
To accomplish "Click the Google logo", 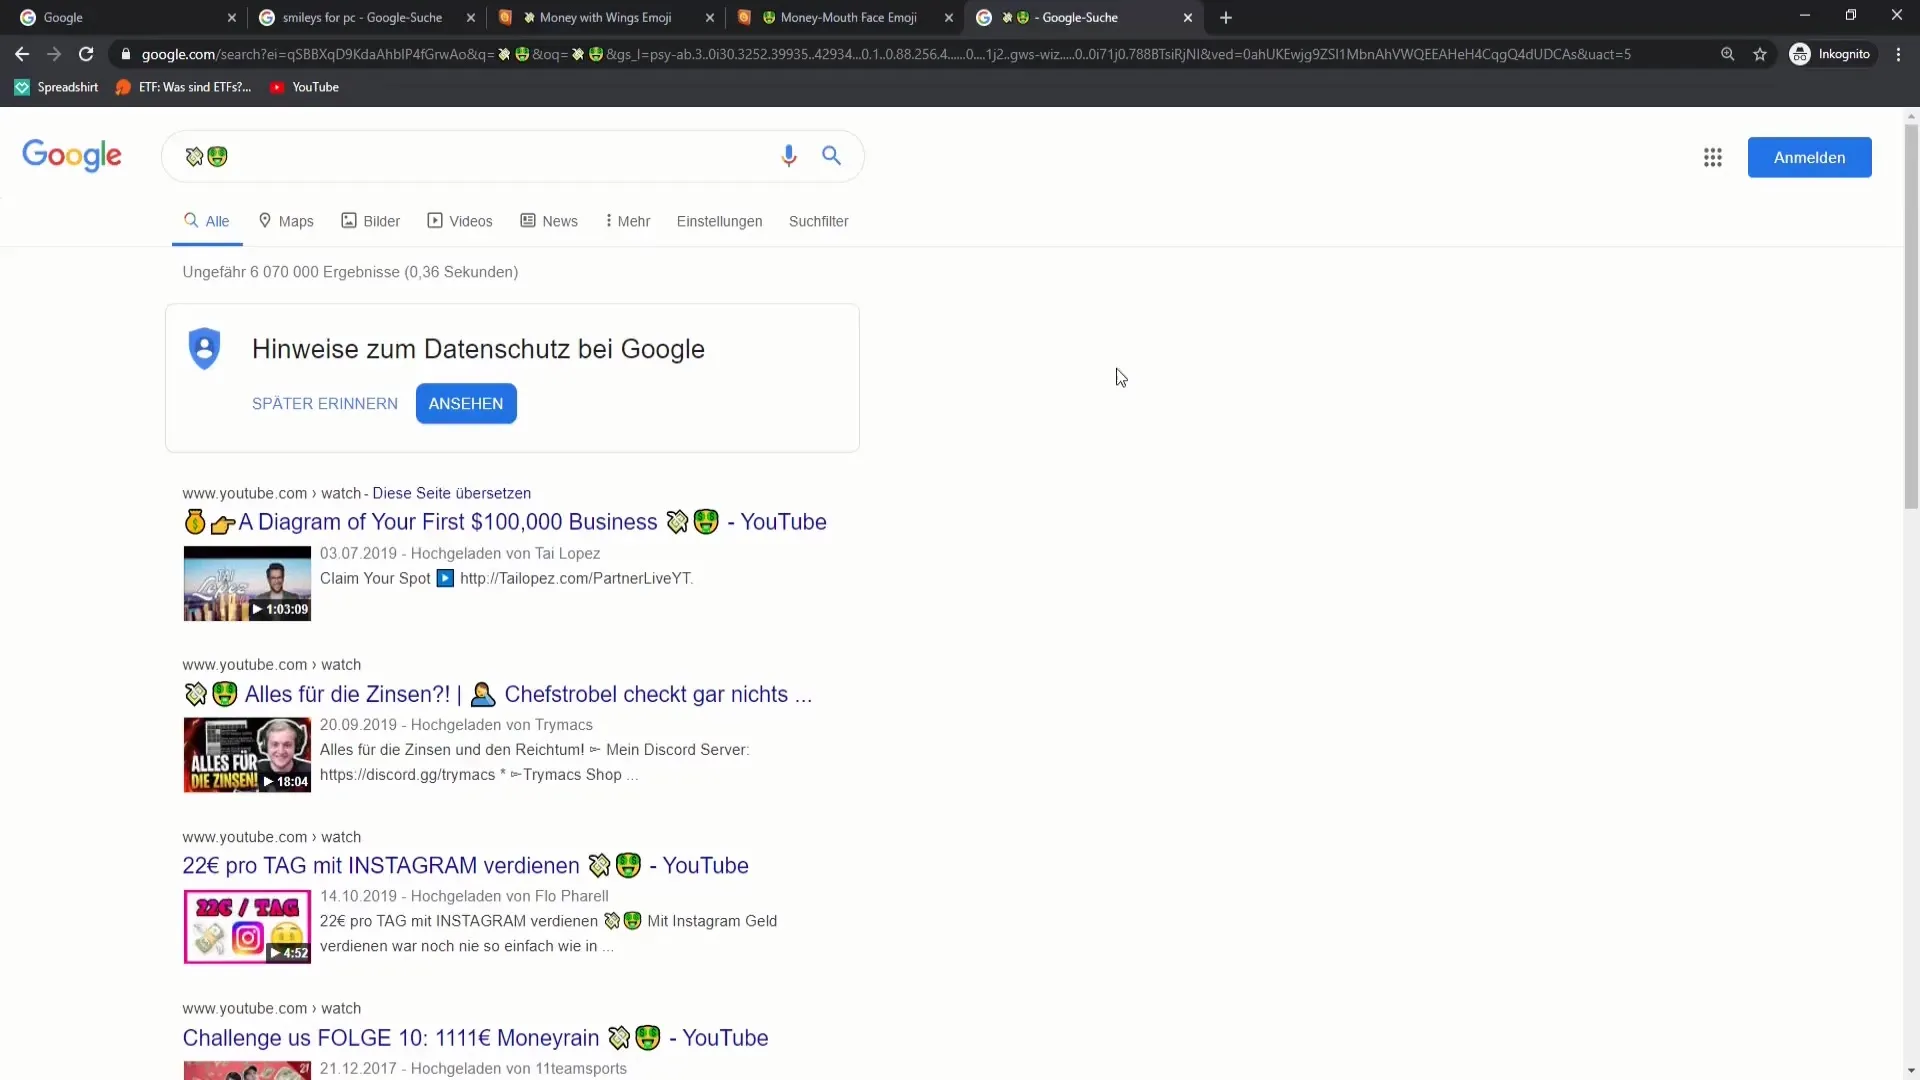I will click(72, 156).
